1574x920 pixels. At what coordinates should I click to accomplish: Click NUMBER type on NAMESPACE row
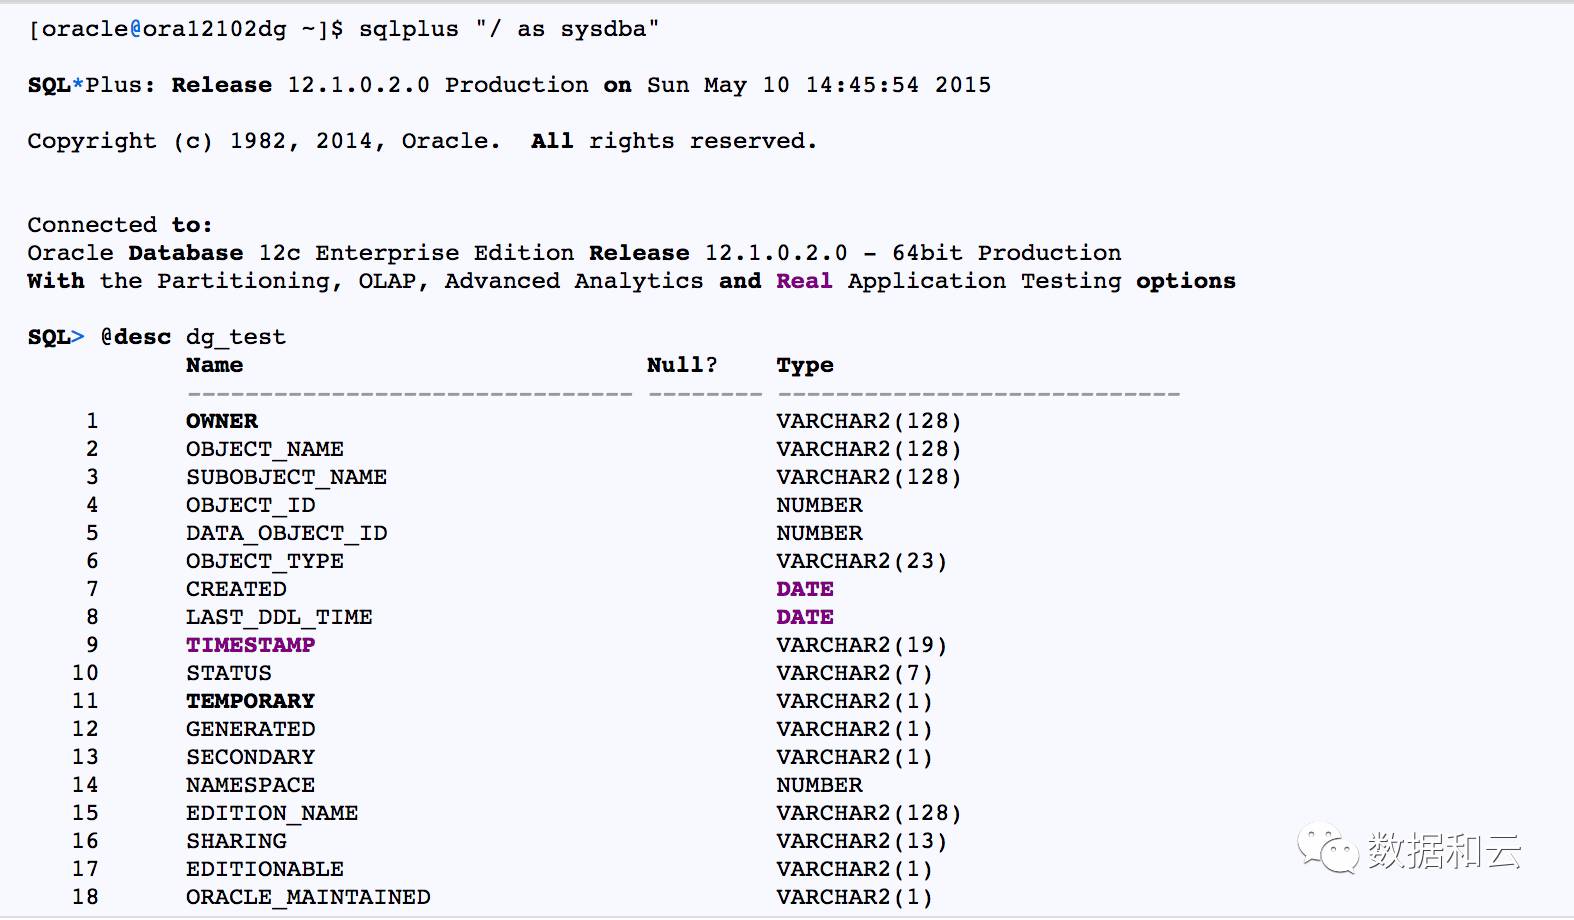click(x=820, y=785)
